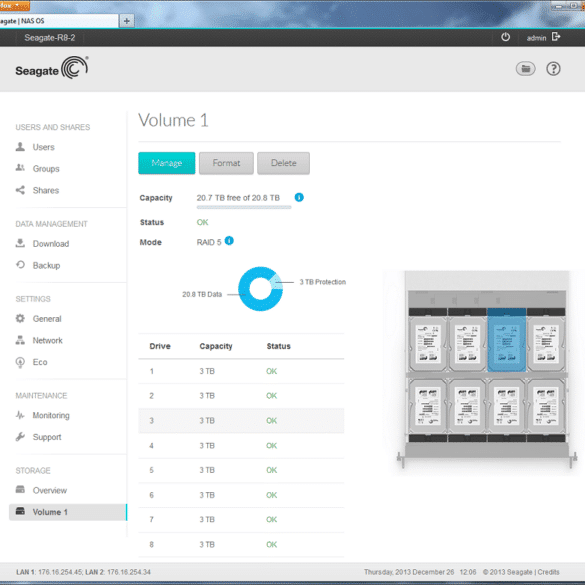Open the Groups page
The image size is (585, 585).
(x=46, y=169)
